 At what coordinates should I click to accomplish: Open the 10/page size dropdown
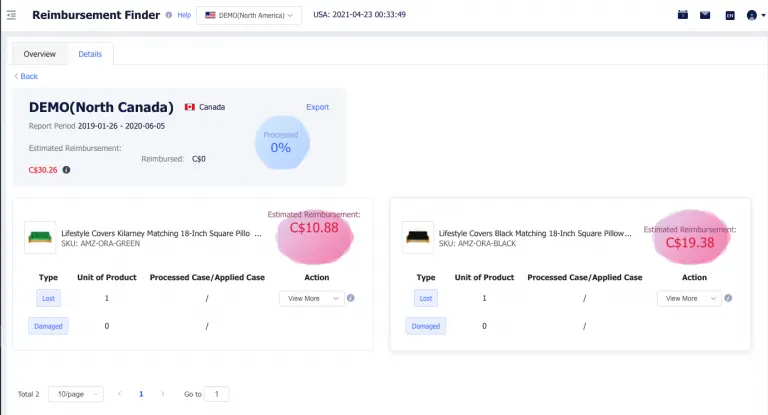click(x=76, y=394)
